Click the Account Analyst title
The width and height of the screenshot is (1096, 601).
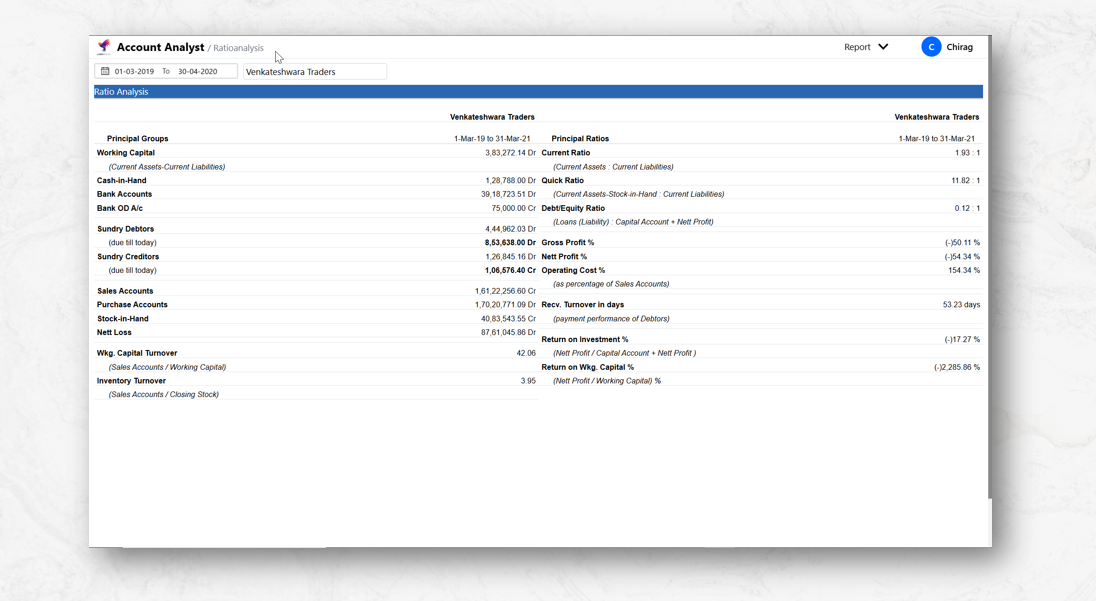pyautogui.click(x=160, y=47)
